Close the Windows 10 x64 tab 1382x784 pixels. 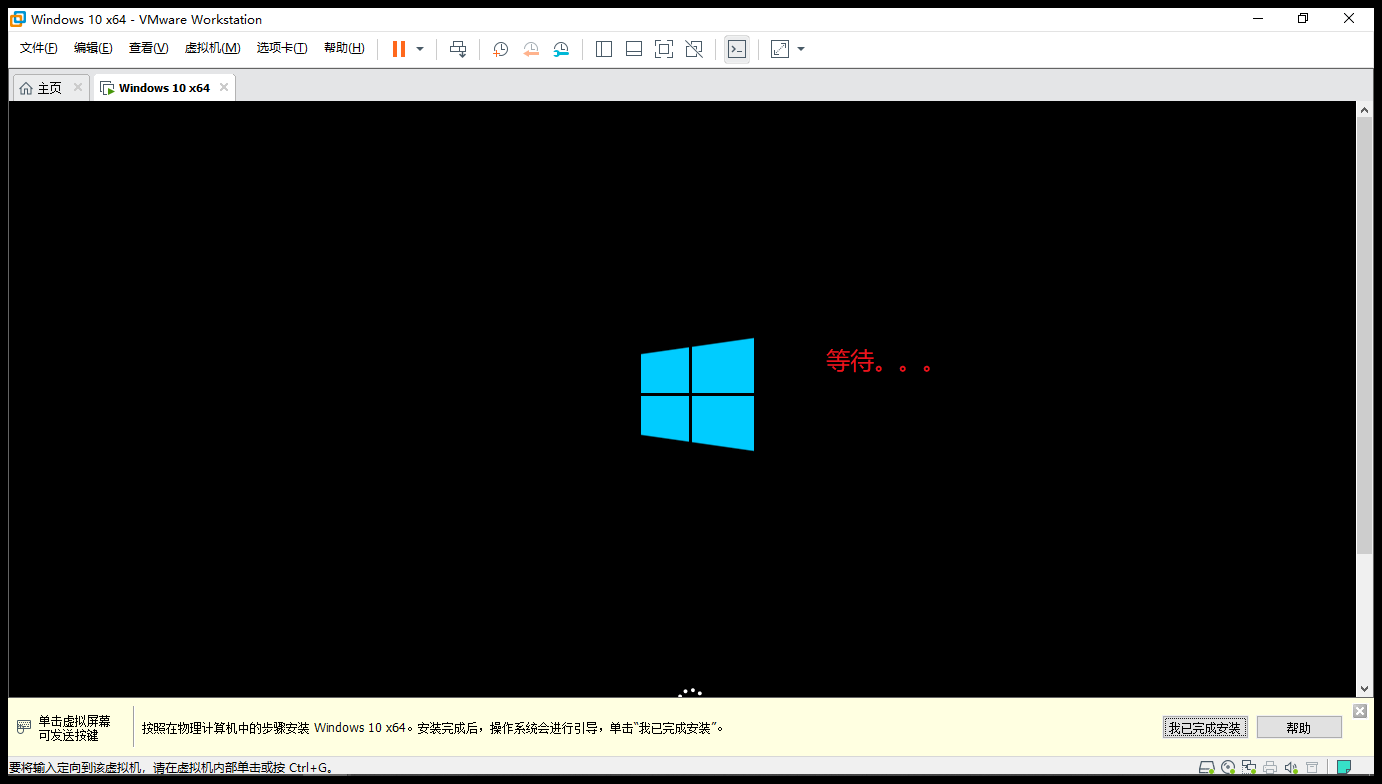click(x=224, y=87)
